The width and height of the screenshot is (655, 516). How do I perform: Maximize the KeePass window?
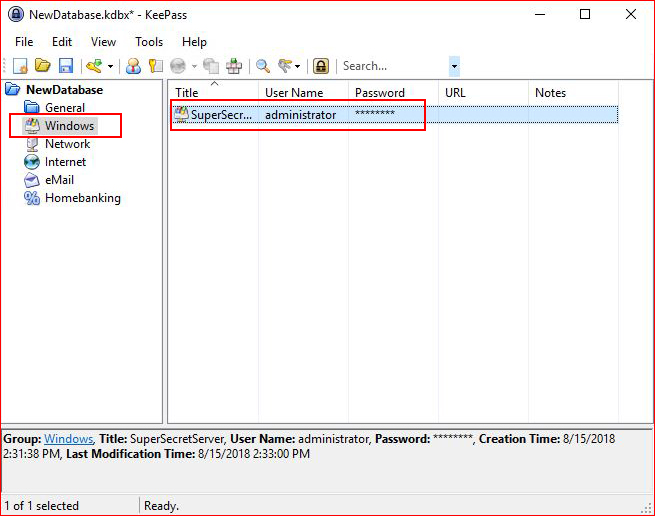[585, 15]
